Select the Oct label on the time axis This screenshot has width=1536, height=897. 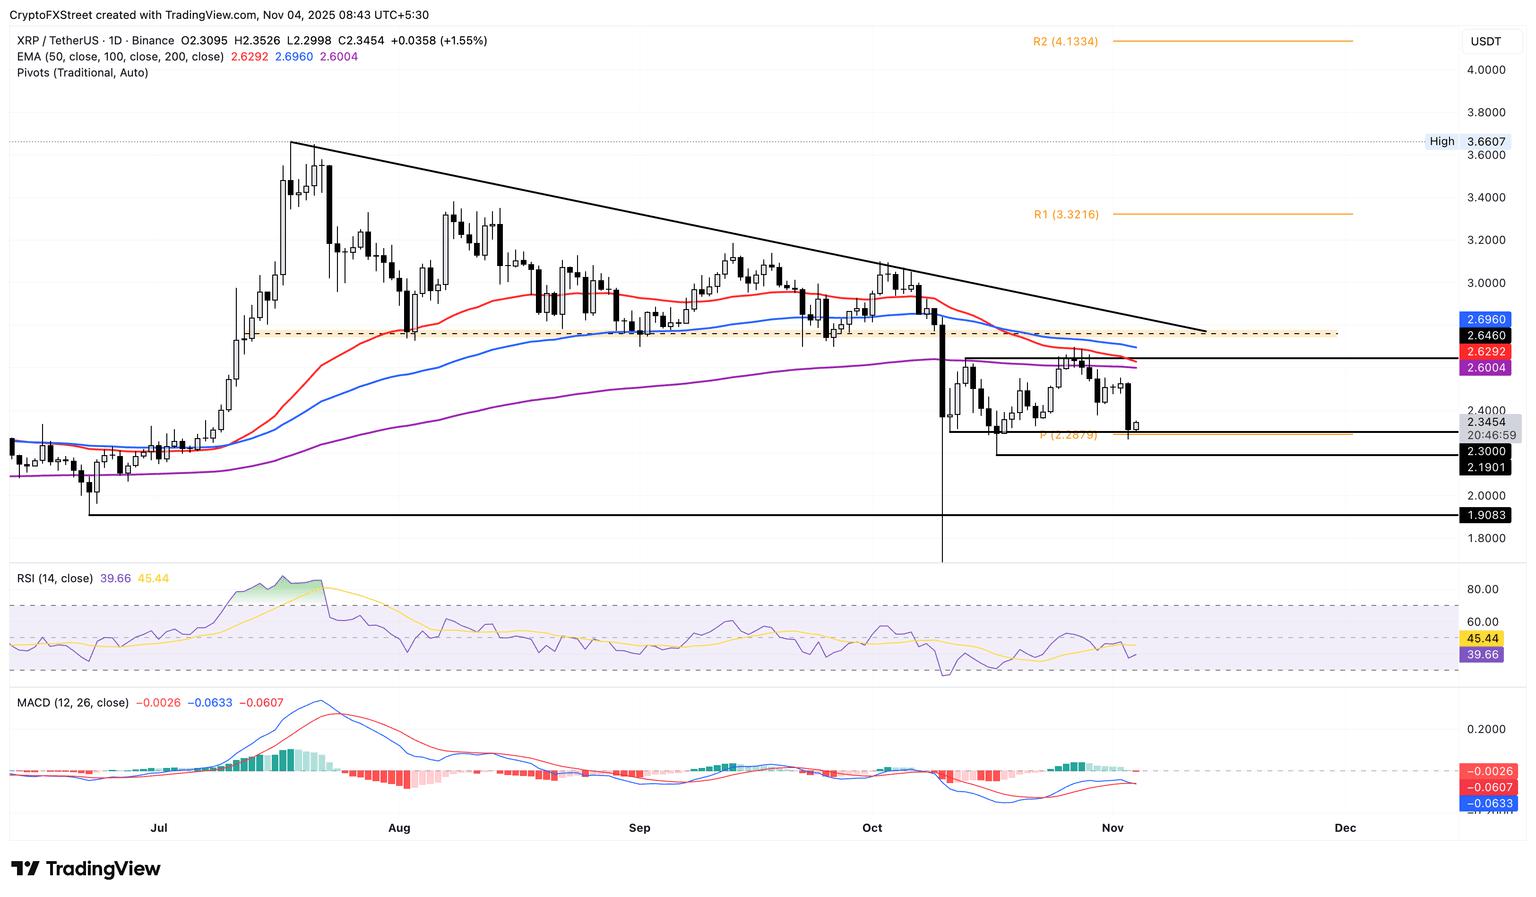click(x=871, y=828)
